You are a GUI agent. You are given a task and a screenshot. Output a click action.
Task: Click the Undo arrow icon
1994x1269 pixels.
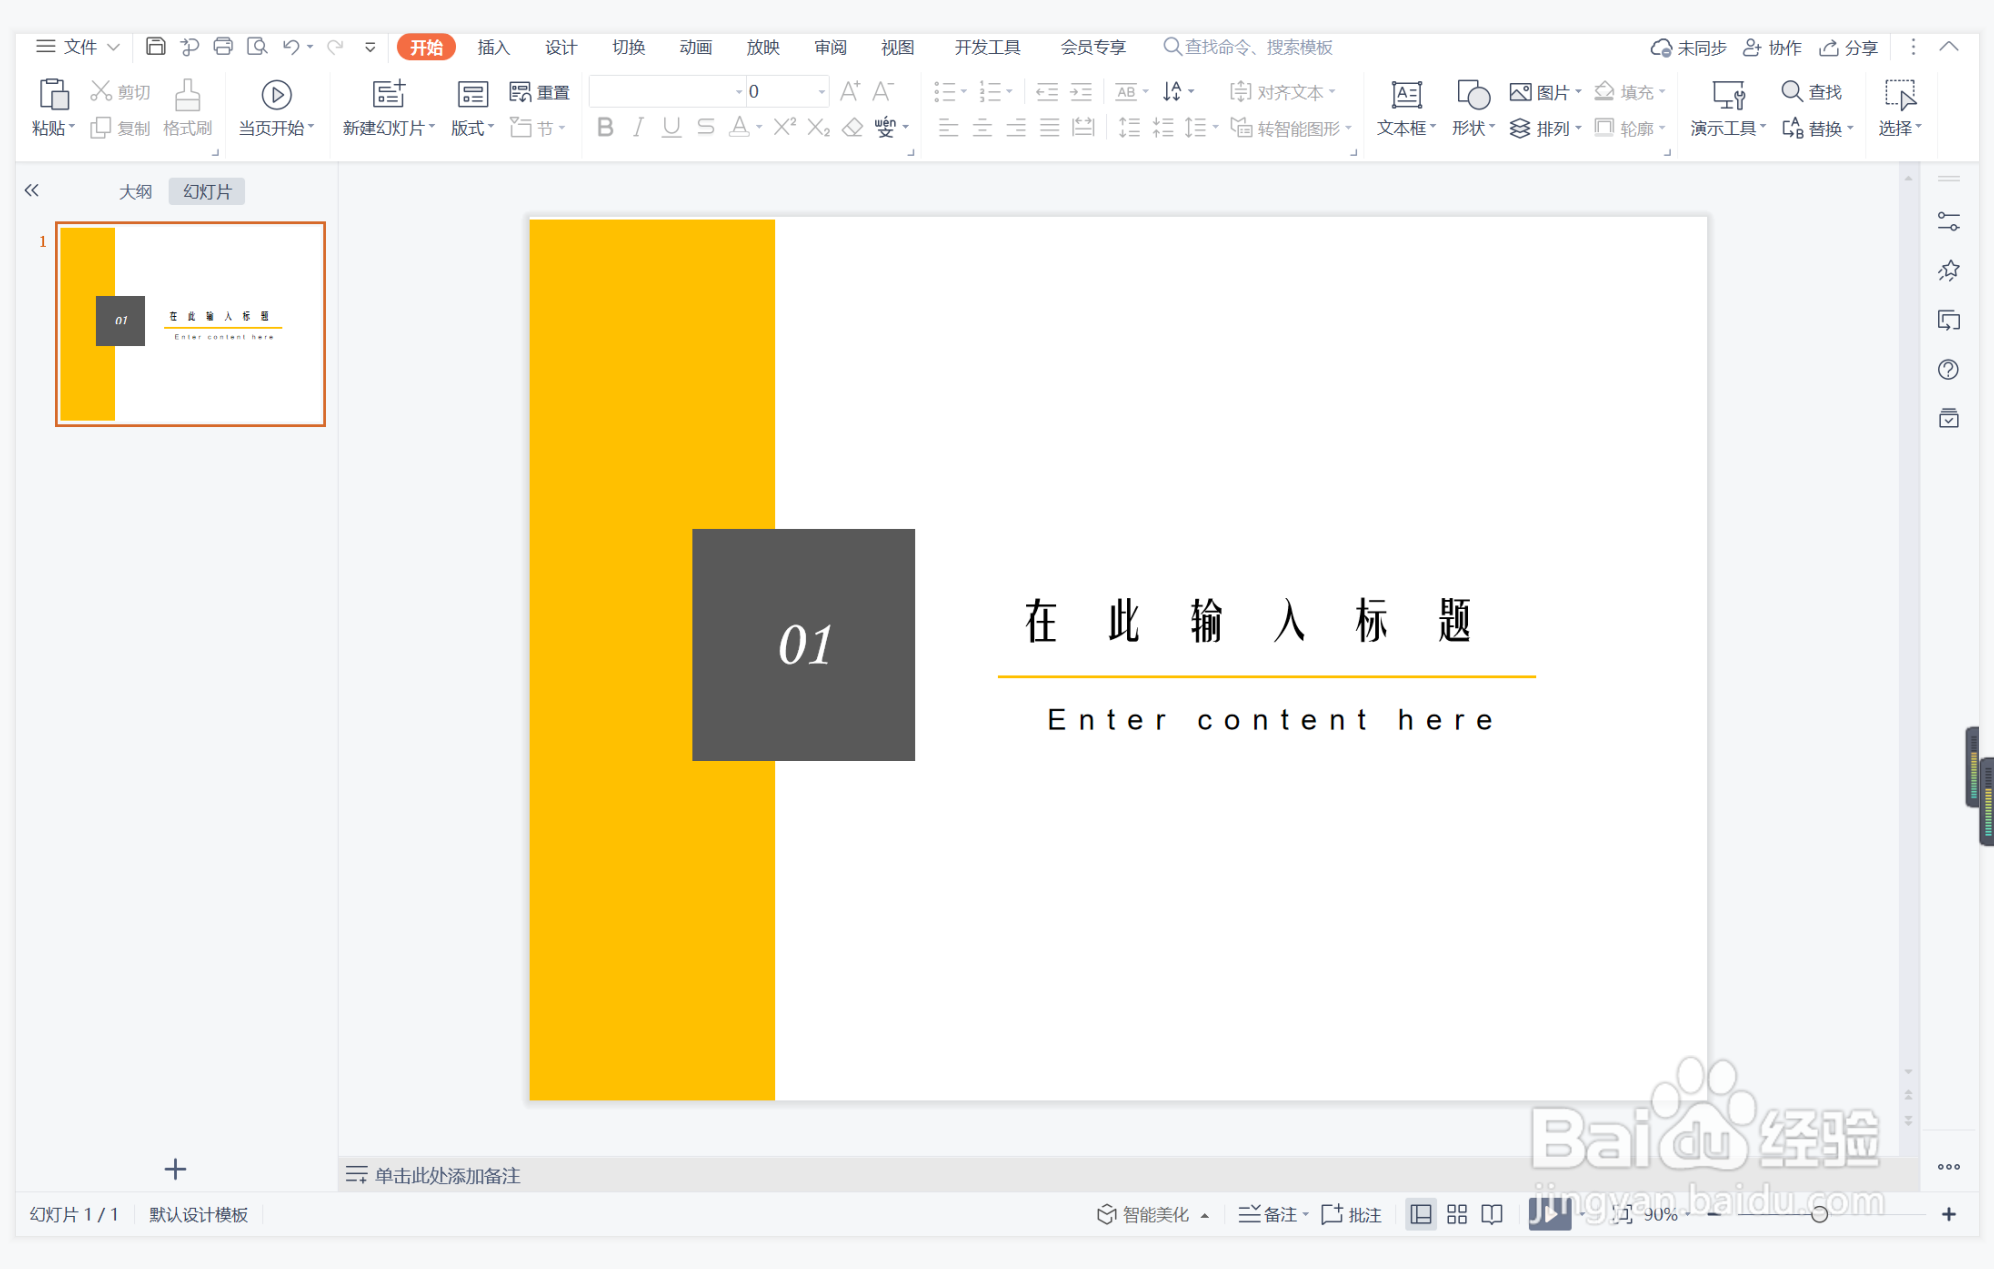tap(291, 46)
